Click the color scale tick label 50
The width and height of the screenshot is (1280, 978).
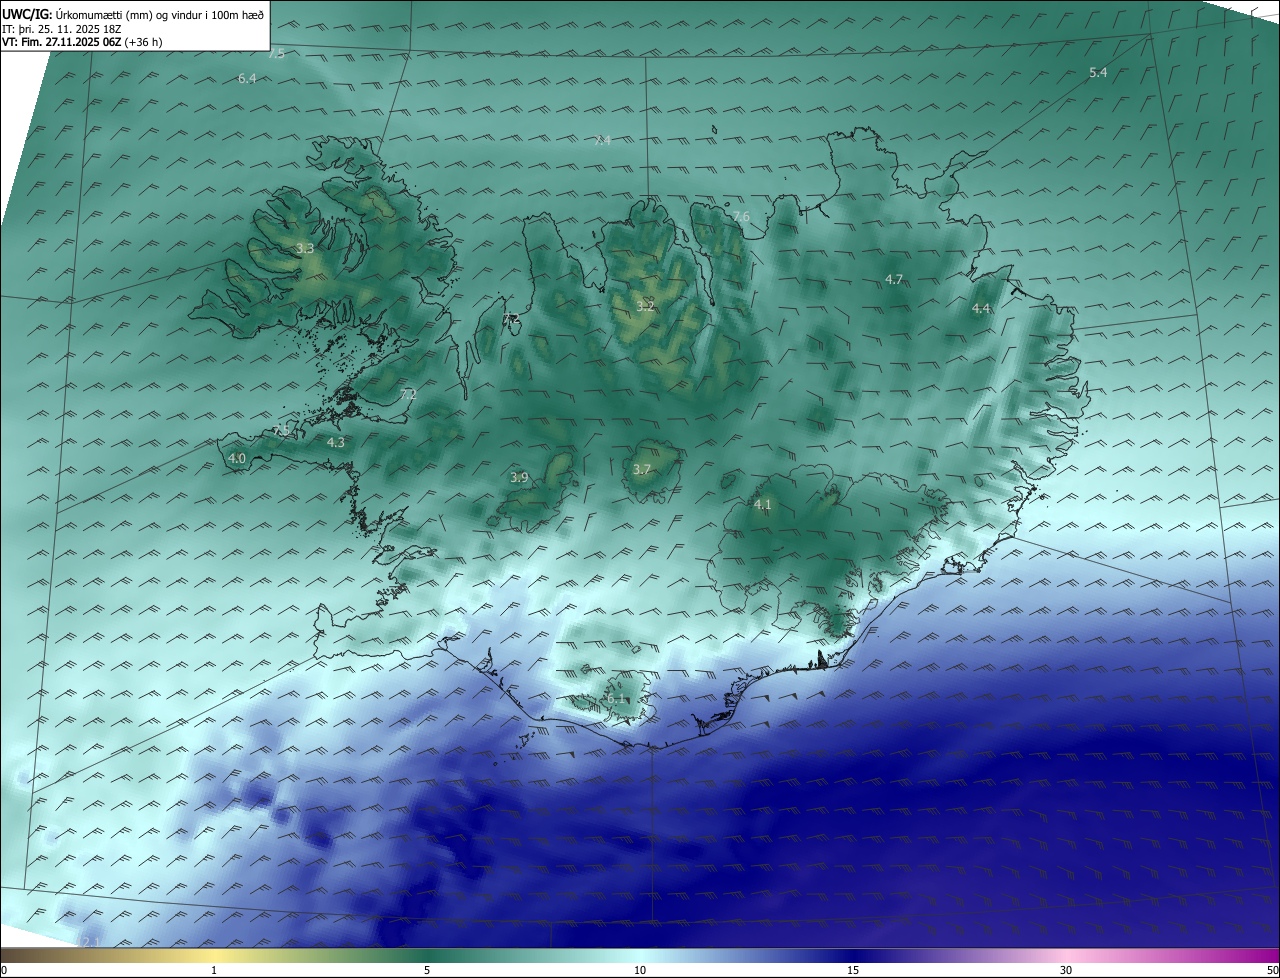[x=1272, y=970]
